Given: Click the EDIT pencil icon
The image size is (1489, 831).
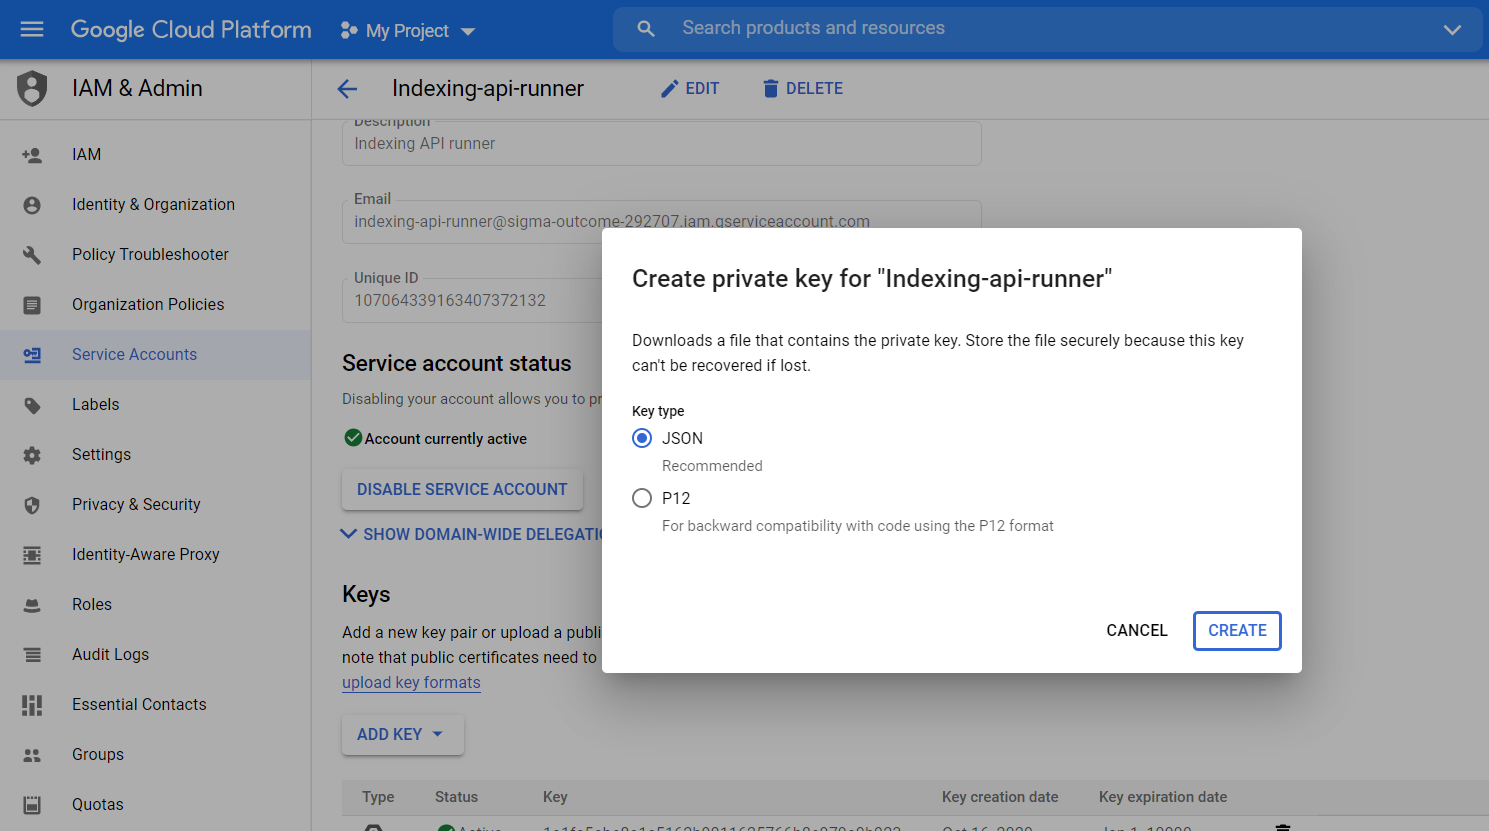Looking at the screenshot, I should coord(670,89).
